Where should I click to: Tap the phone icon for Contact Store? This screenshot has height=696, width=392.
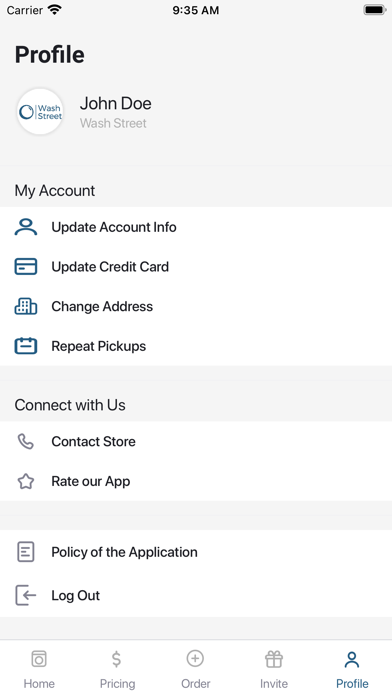click(x=26, y=441)
